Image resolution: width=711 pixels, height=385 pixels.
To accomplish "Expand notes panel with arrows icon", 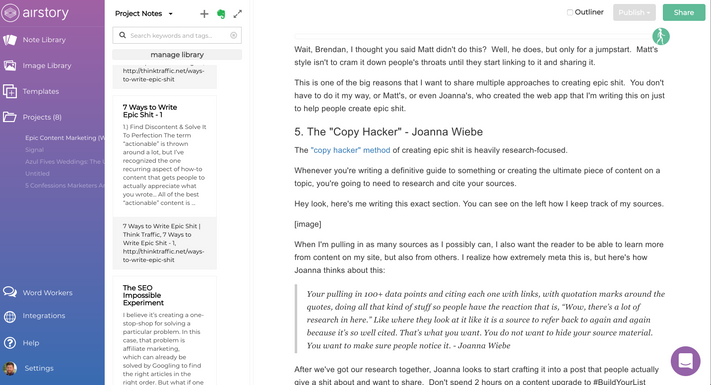I will 238,14.
